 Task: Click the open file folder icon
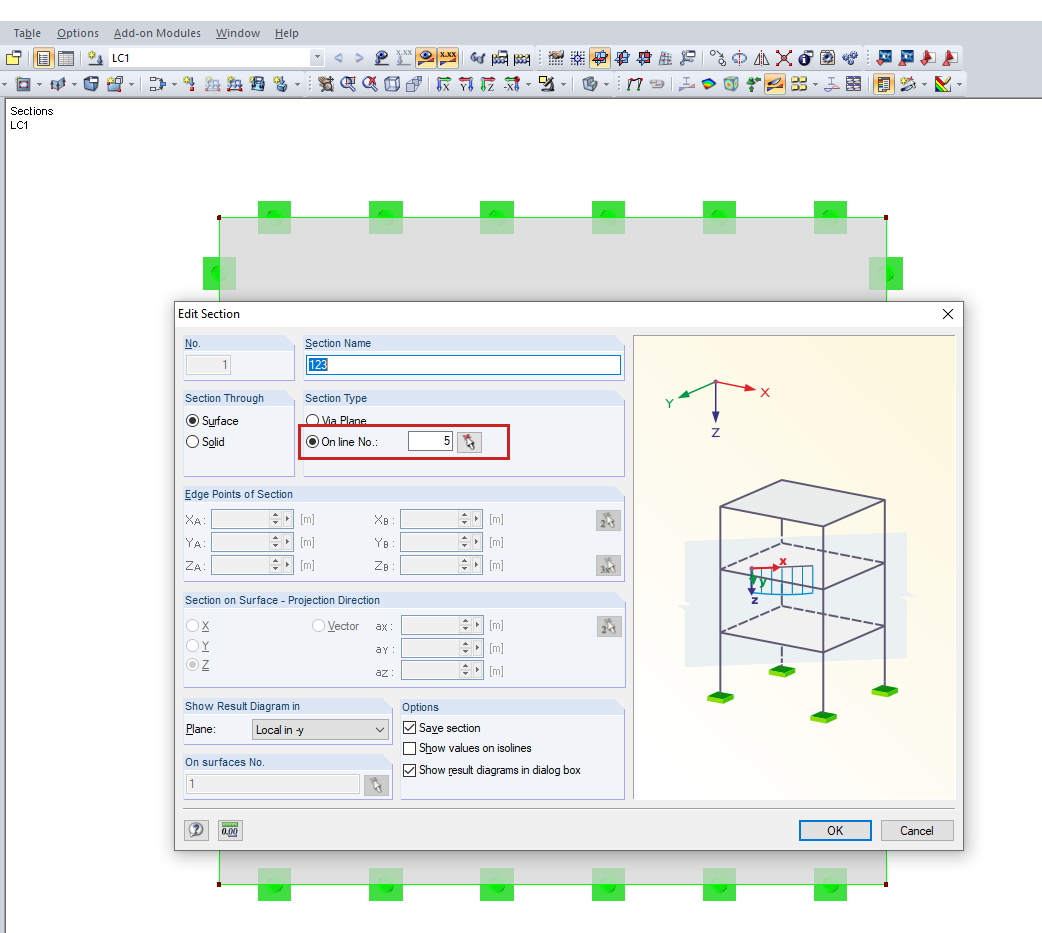click(14, 58)
